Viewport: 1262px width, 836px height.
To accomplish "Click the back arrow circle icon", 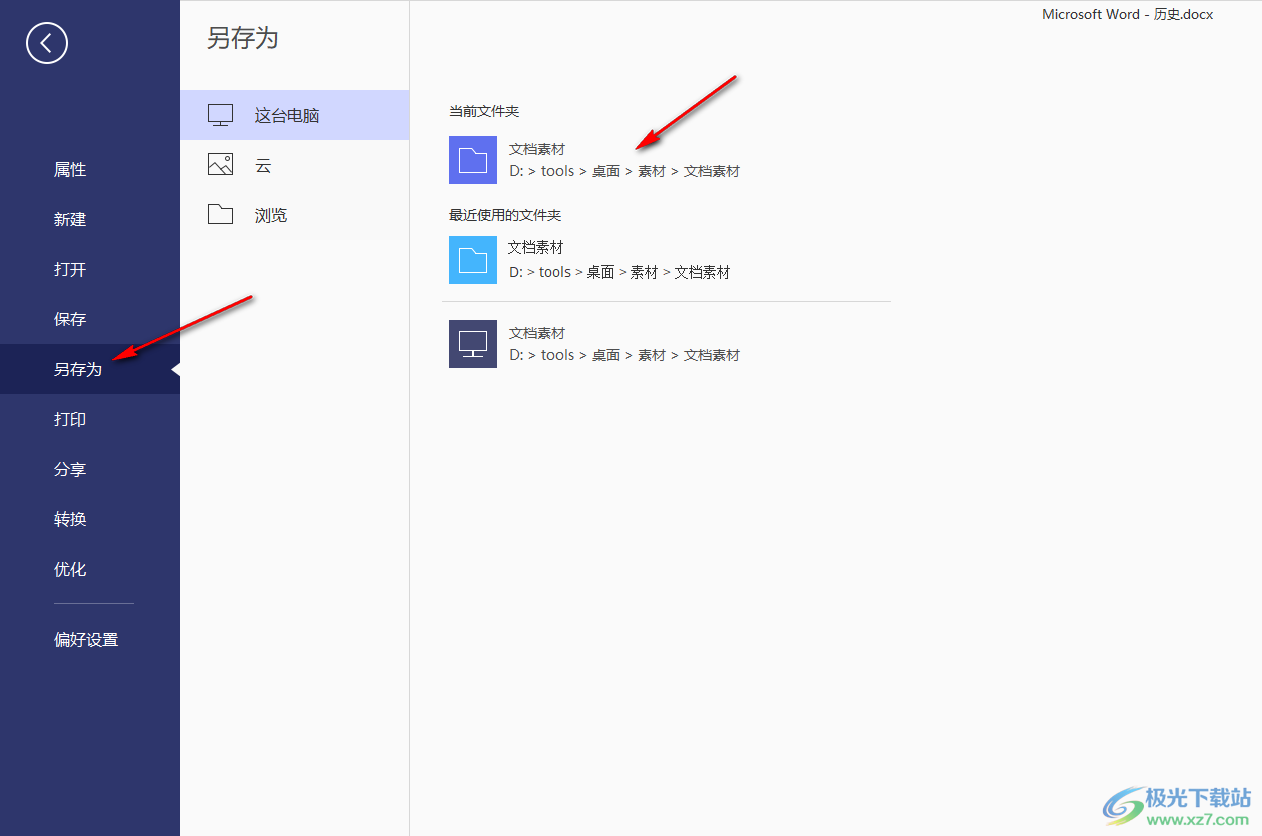I will tap(47, 43).
